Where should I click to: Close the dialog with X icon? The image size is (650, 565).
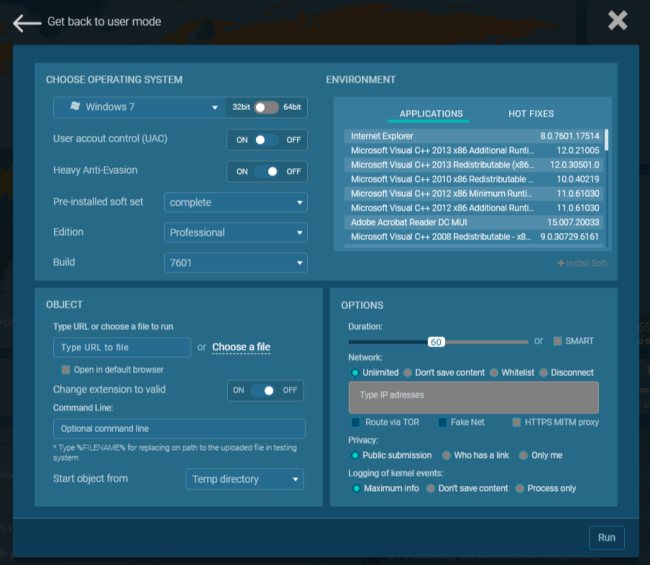pyautogui.click(x=617, y=20)
